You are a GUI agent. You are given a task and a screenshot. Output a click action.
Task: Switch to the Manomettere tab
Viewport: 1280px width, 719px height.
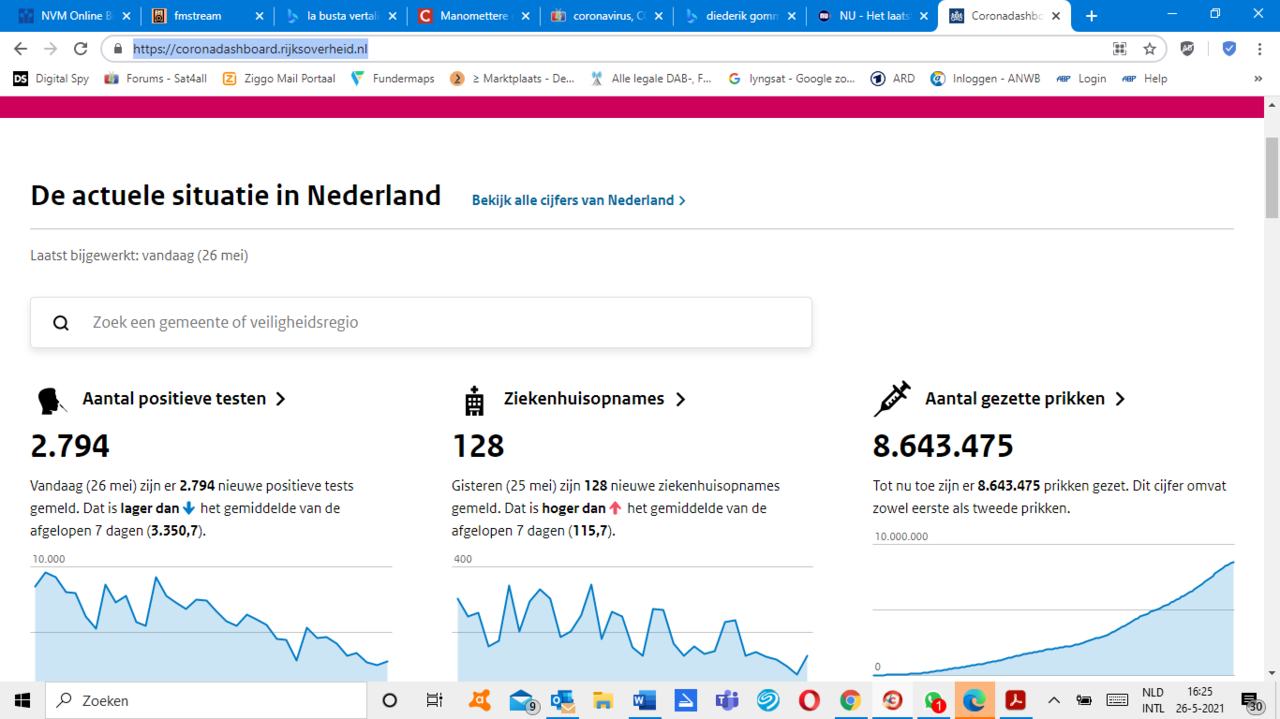(470, 16)
